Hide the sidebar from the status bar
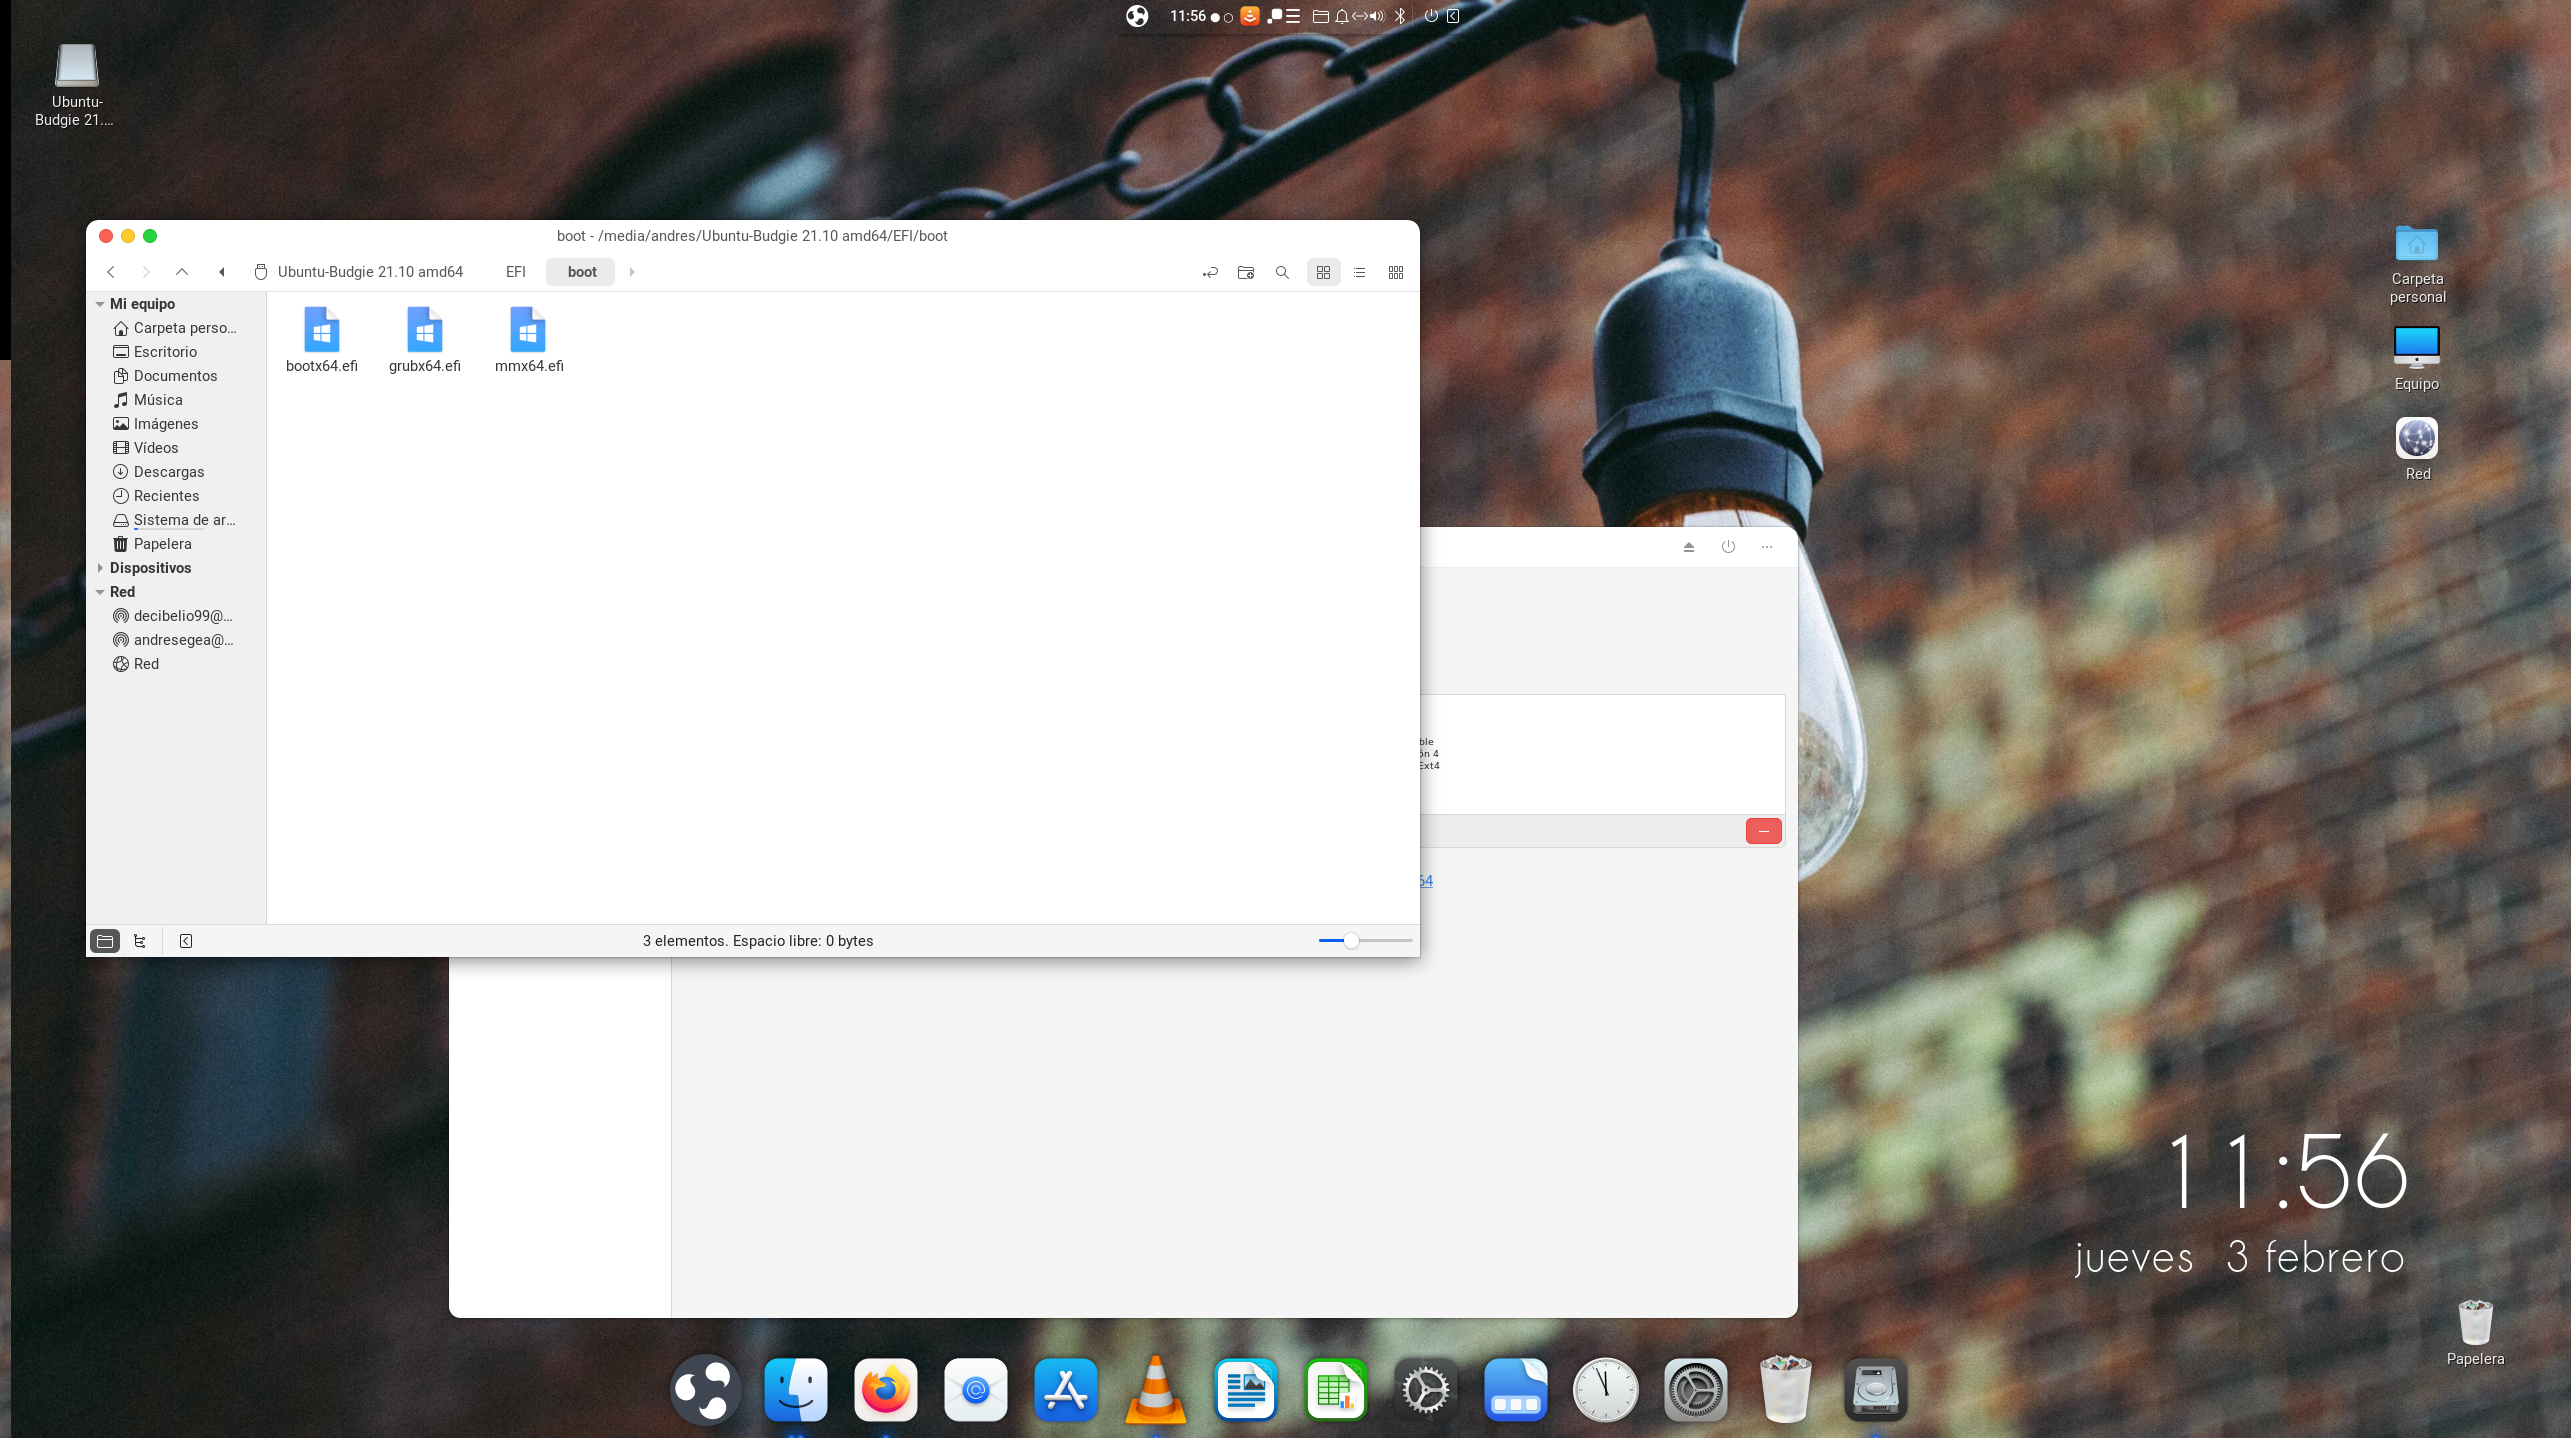 coord(186,941)
